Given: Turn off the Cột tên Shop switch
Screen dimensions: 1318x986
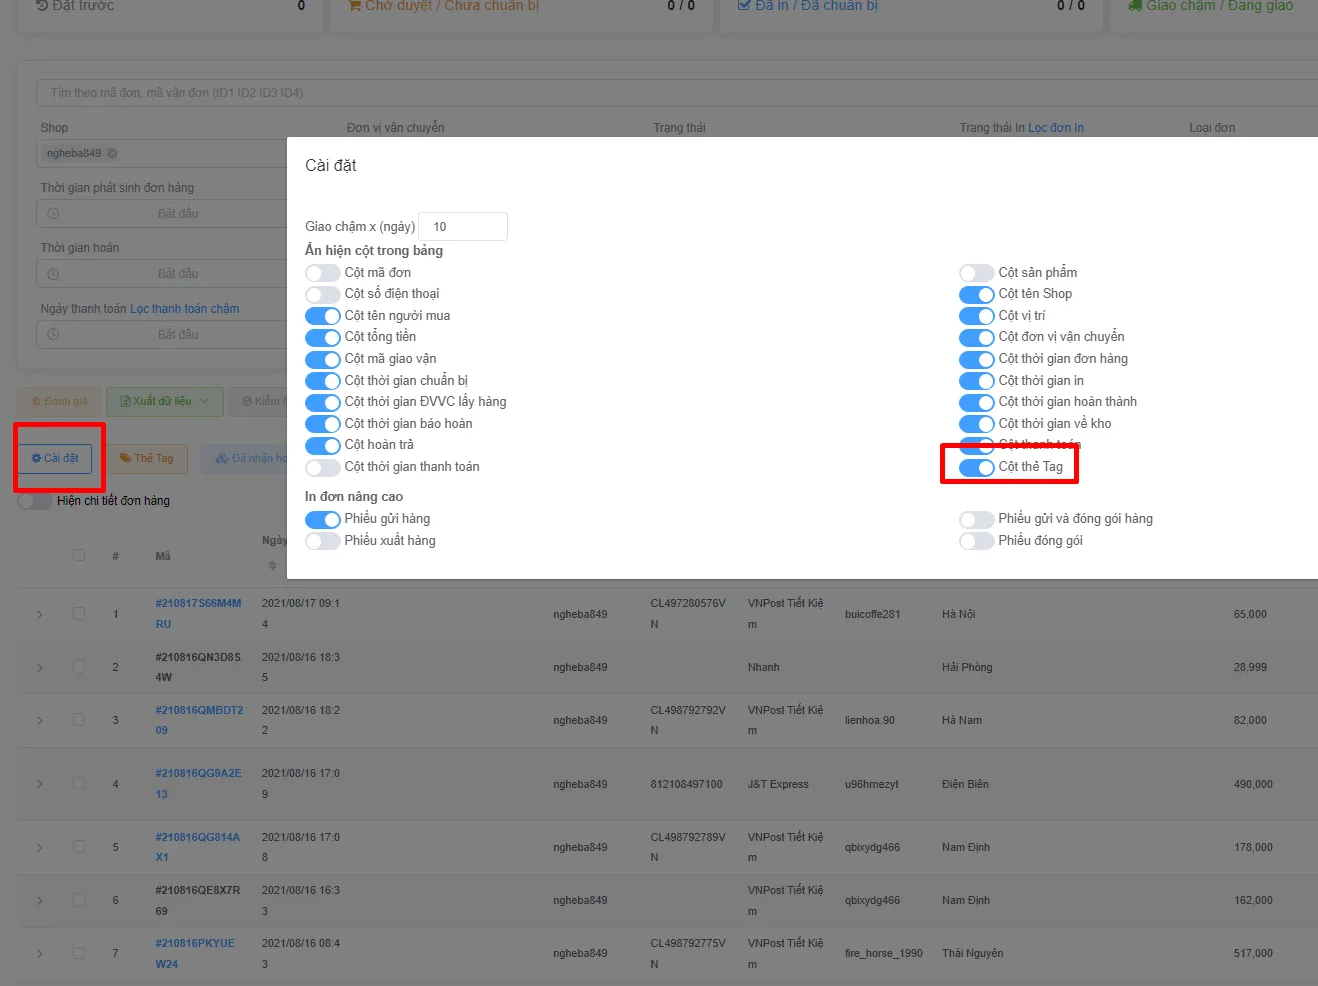Looking at the screenshot, I should coord(977,294).
